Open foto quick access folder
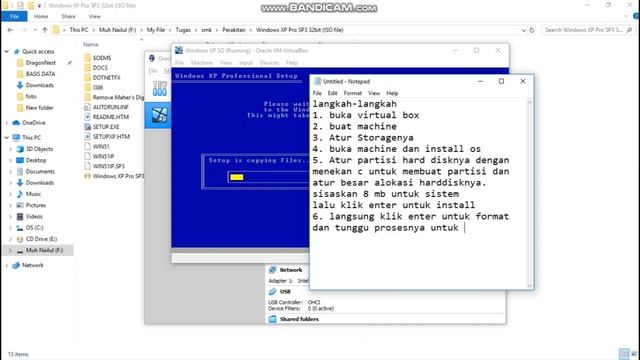 tap(31, 96)
